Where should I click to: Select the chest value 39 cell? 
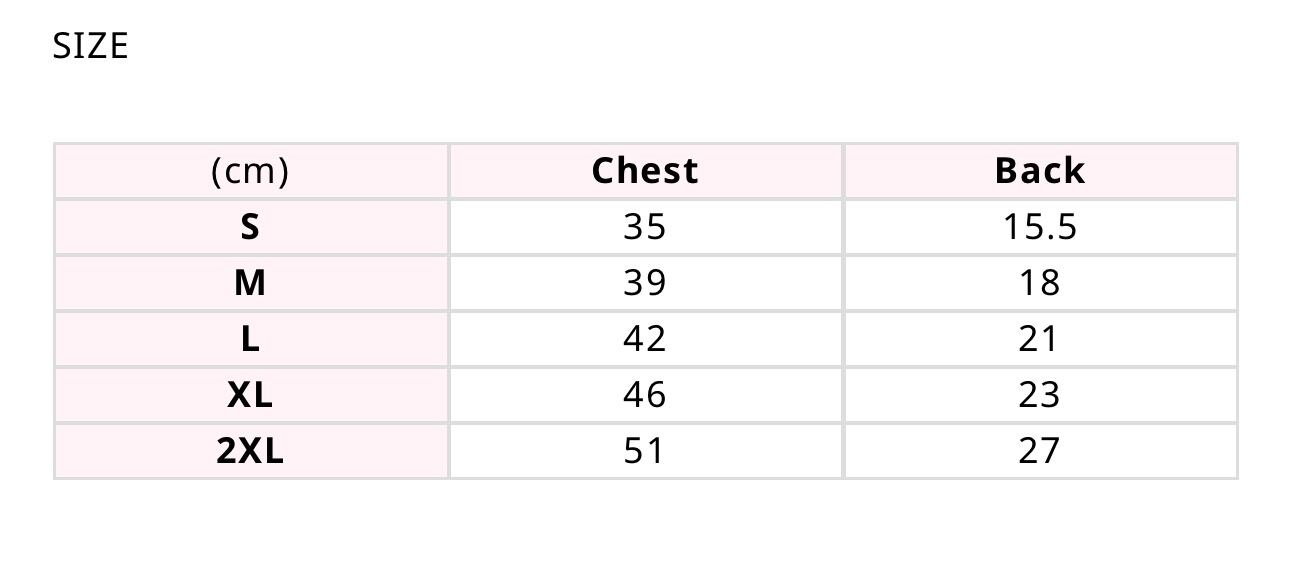point(645,283)
